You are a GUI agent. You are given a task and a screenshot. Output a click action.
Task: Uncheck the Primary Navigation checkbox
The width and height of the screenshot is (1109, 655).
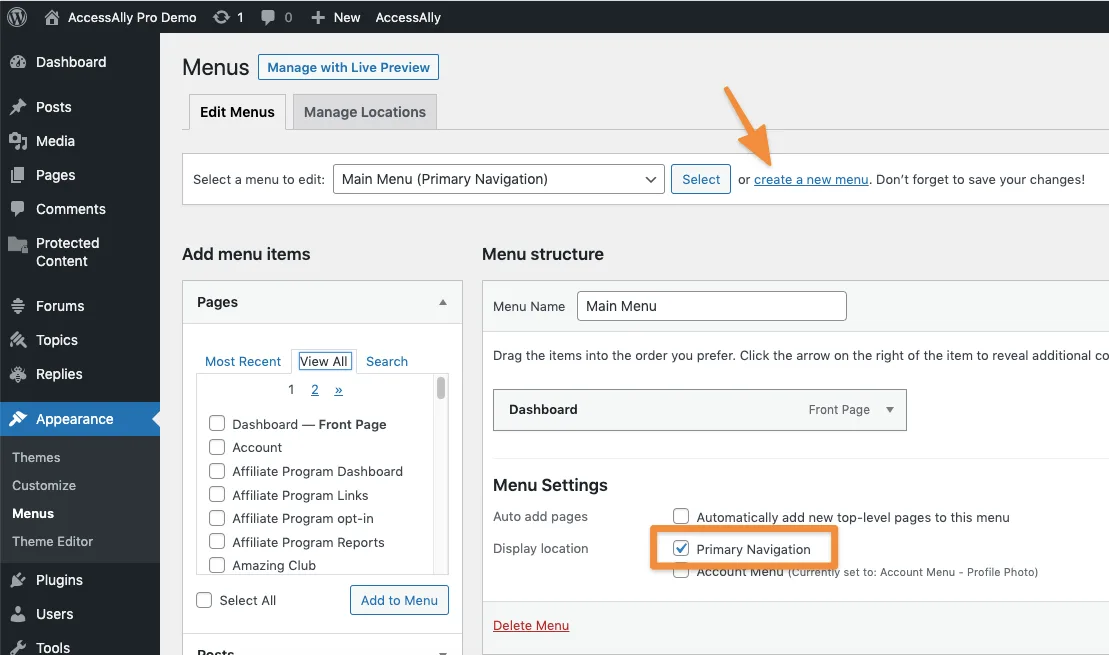pyautogui.click(x=682, y=548)
